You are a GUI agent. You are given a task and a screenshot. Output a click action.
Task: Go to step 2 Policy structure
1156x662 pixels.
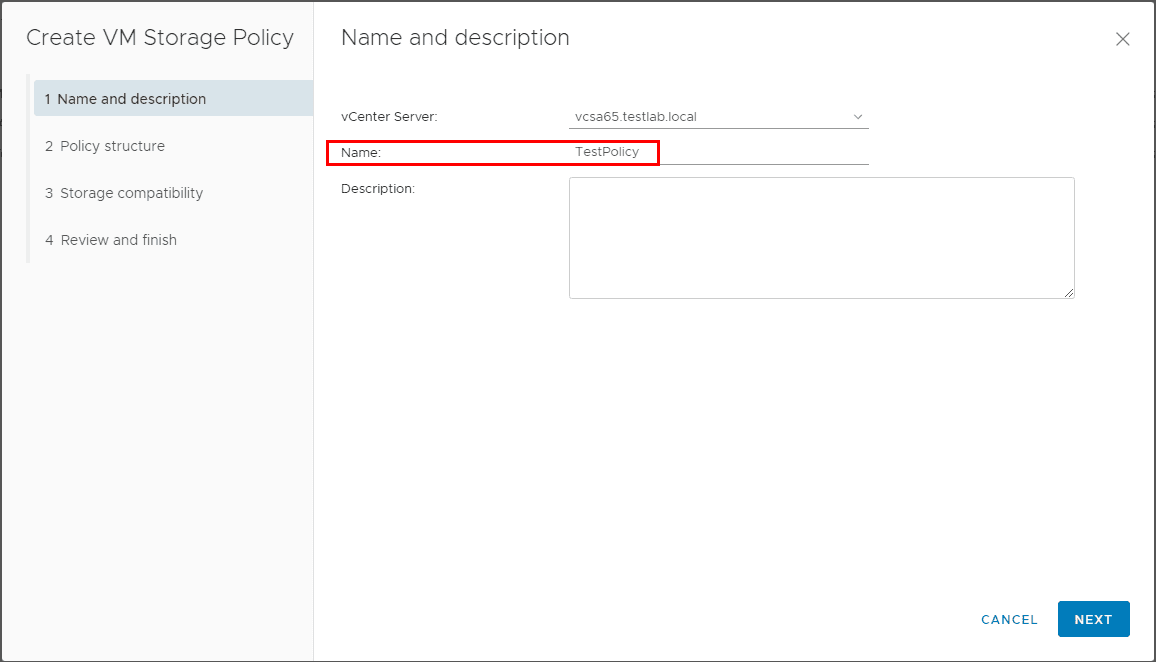(x=112, y=146)
